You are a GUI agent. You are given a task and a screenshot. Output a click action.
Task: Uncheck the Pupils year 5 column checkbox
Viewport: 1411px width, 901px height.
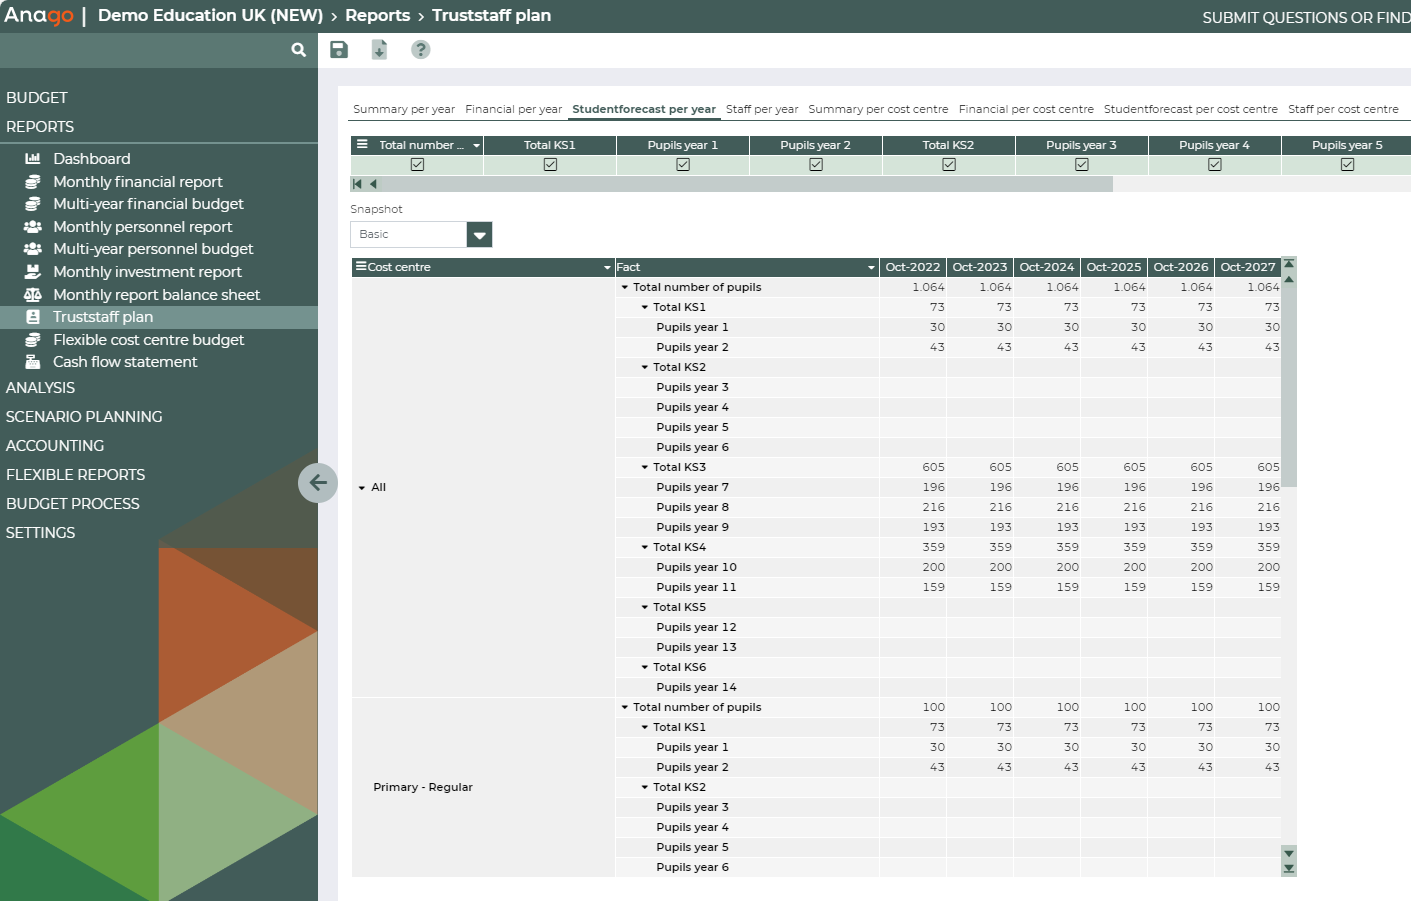coord(1348,165)
